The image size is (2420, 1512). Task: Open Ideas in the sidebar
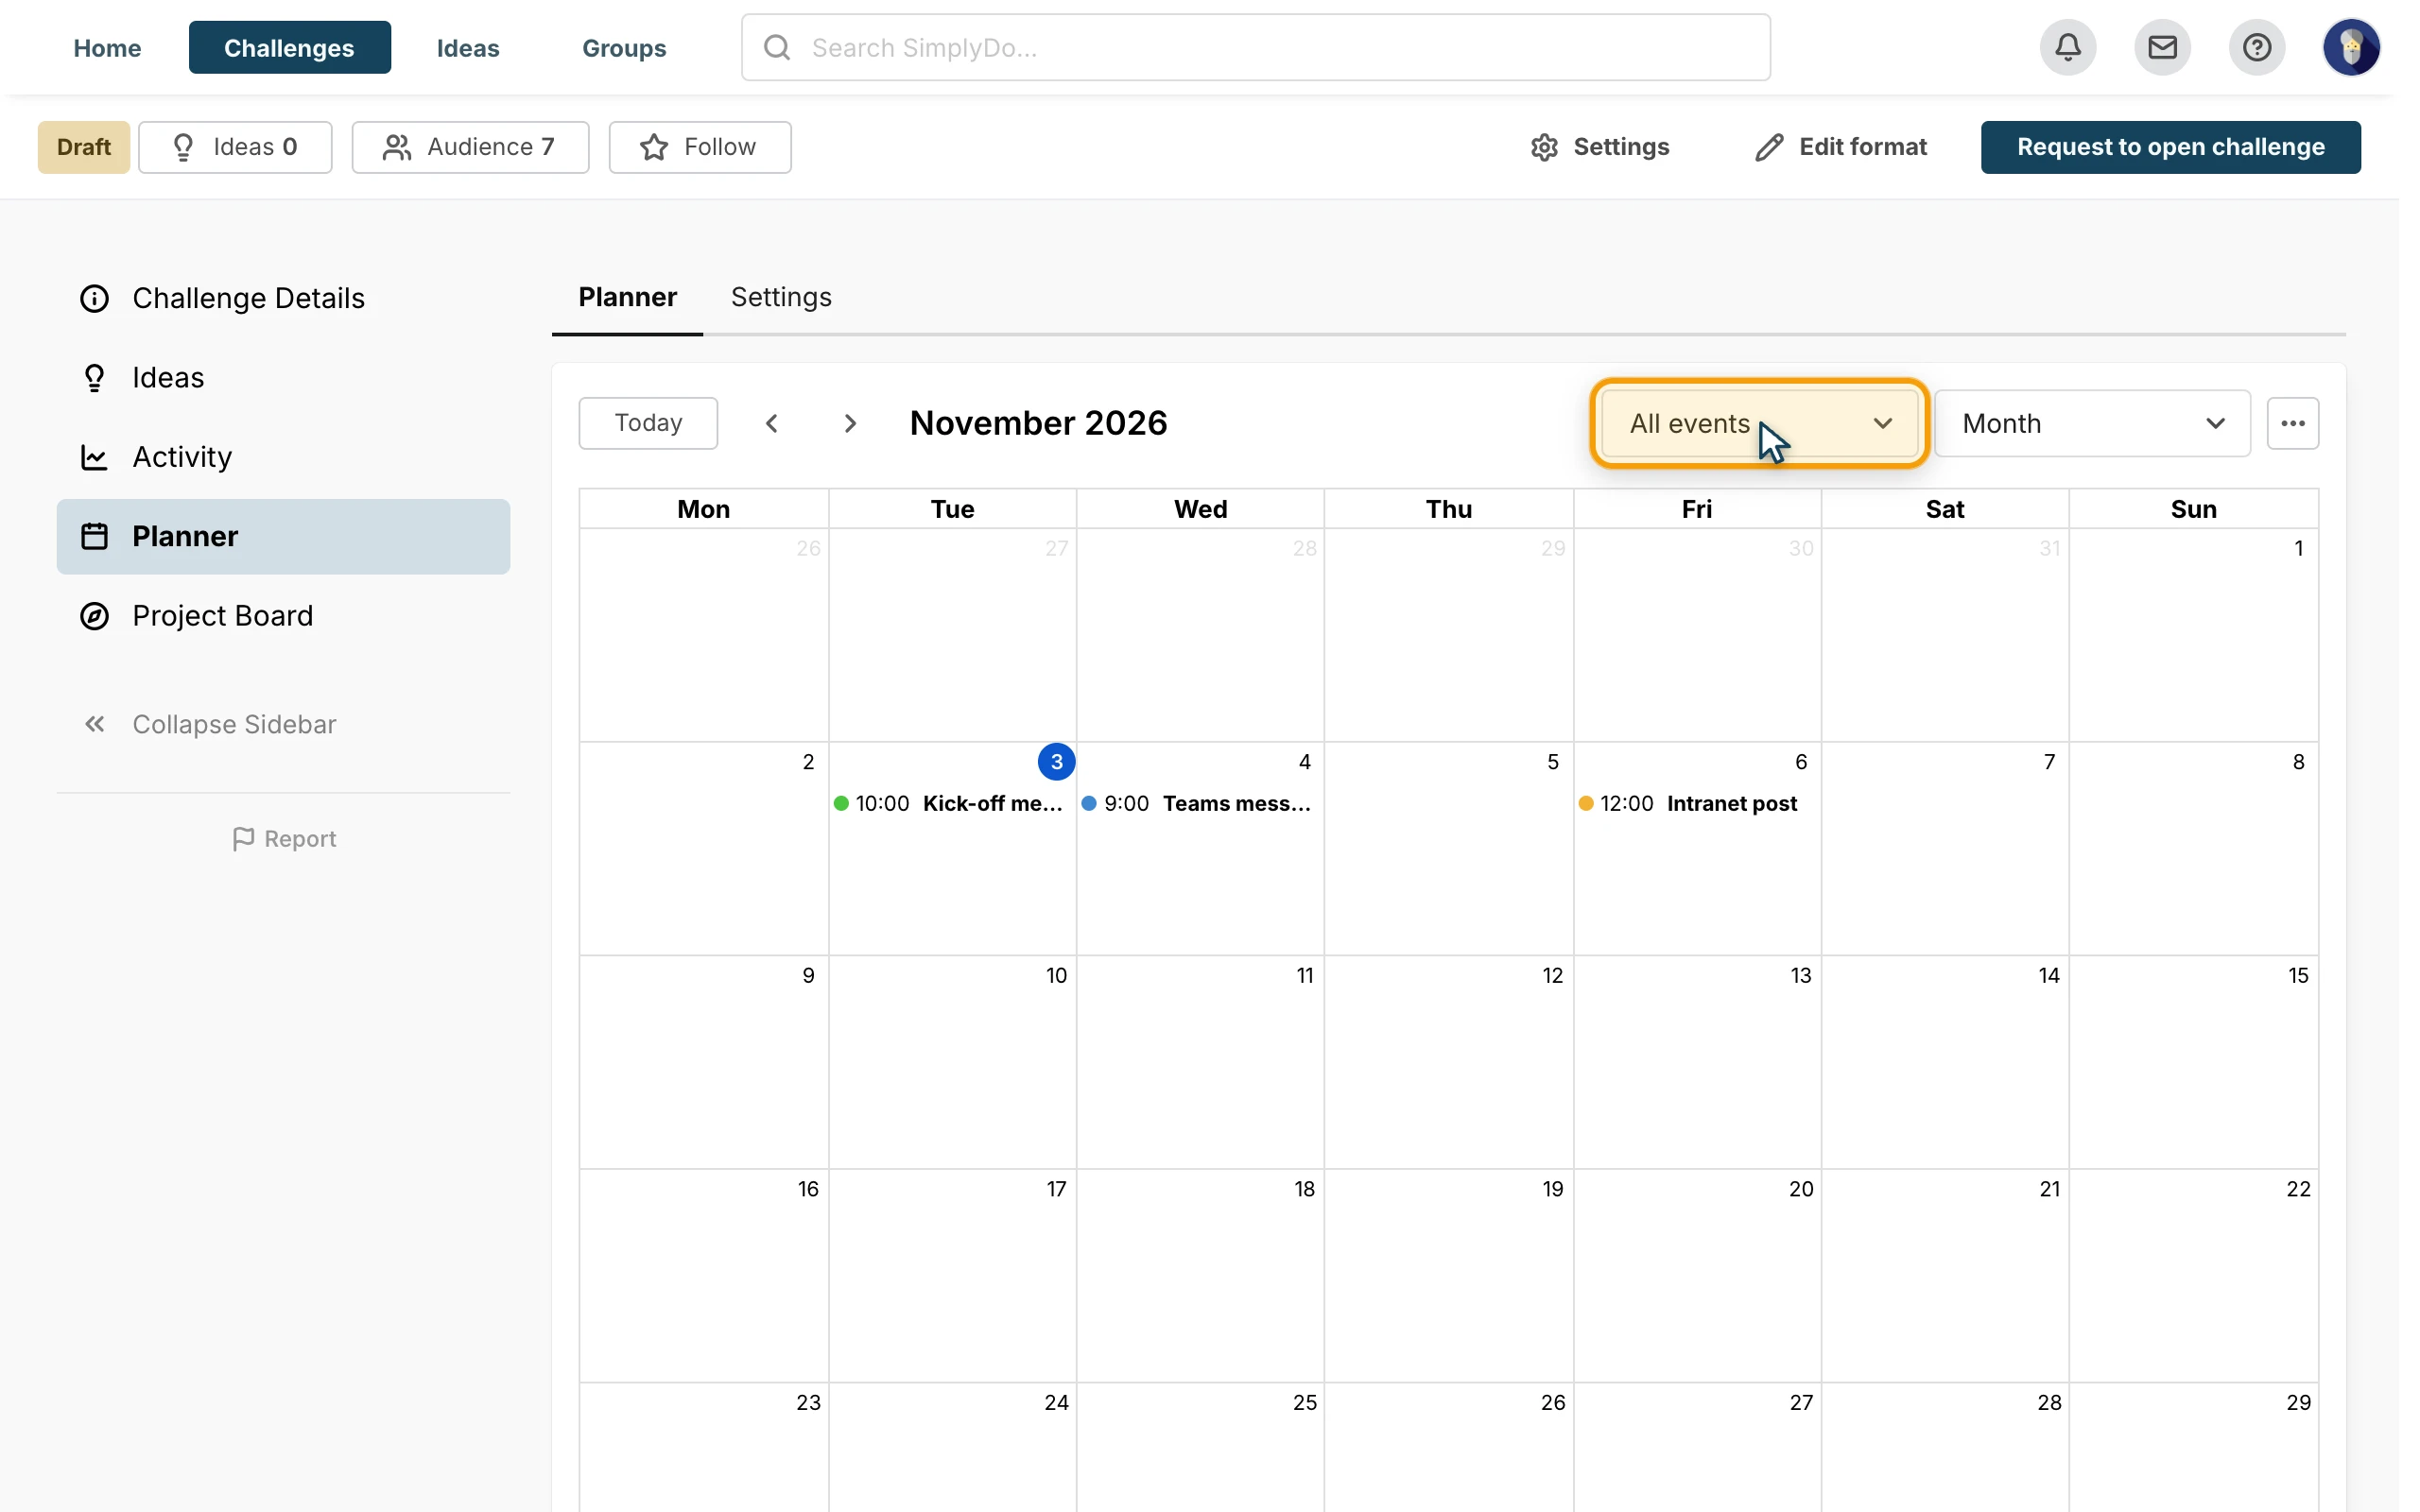283,377
